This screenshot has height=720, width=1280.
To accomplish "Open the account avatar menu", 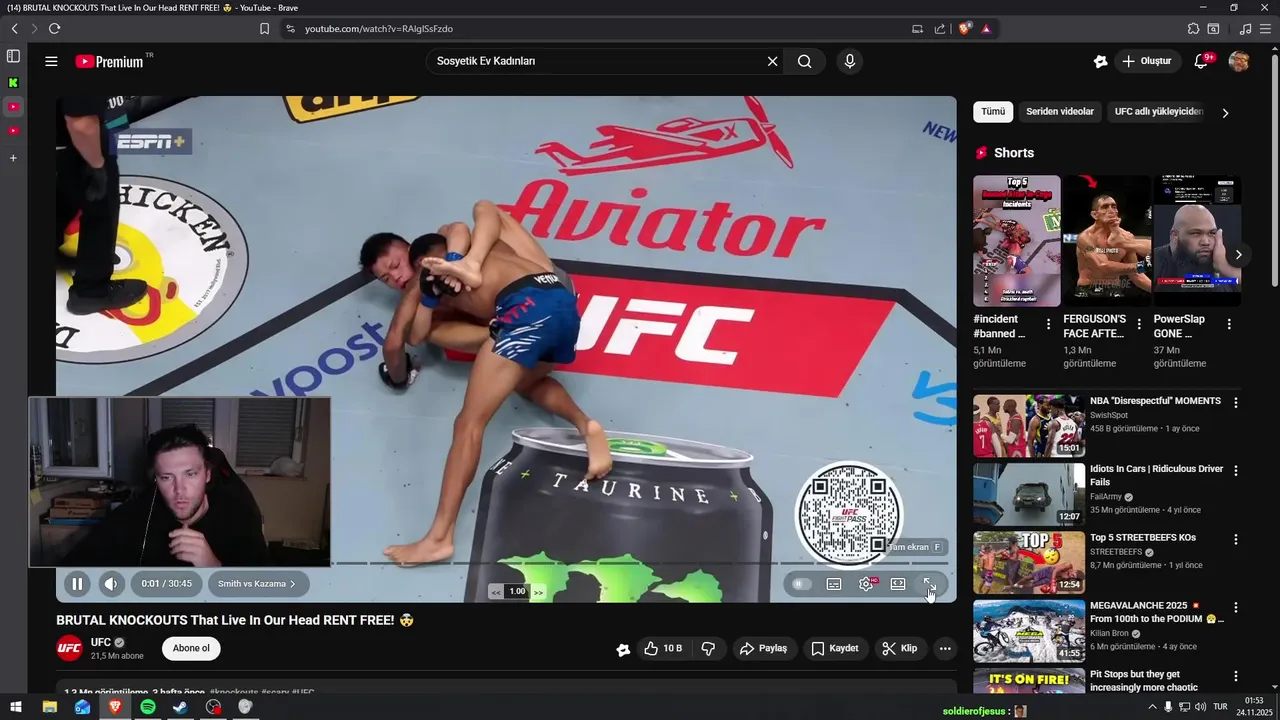I will [x=1239, y=61].
